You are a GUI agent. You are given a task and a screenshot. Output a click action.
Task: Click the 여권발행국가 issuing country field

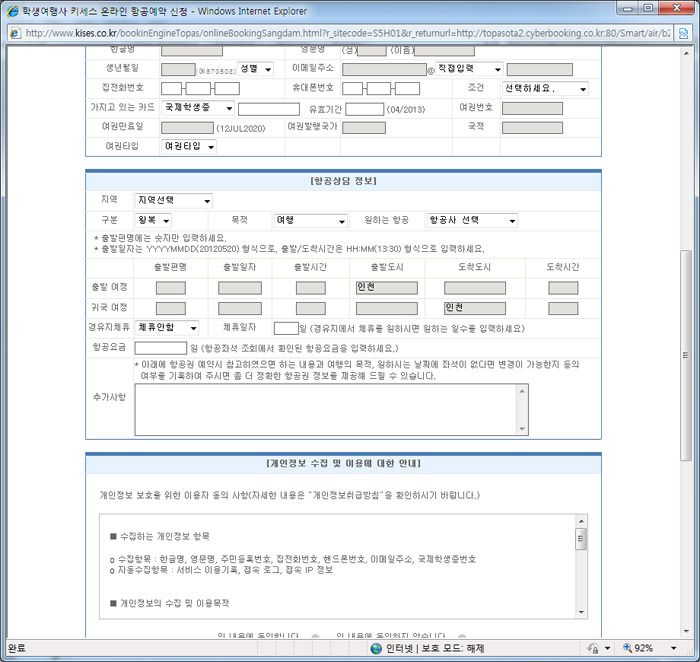point(364,128)
